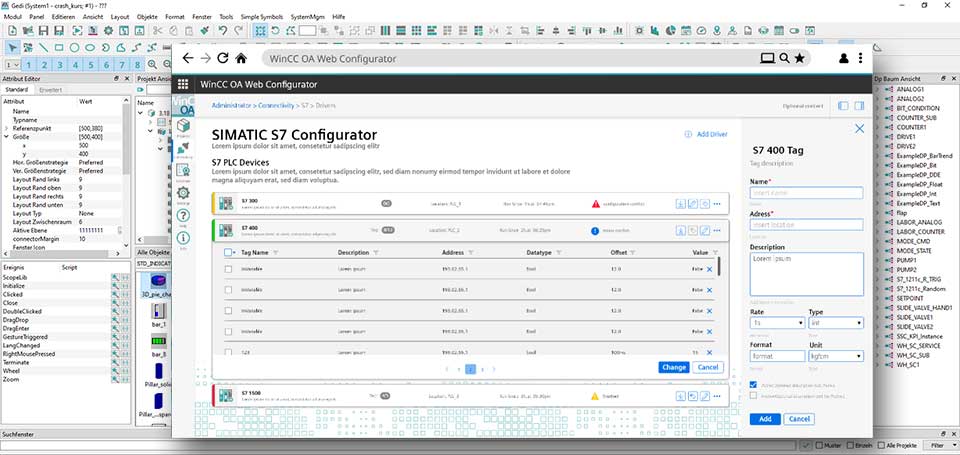Pick the ellipse drawing tool
The image size is (960, 455).
[90, 47]
